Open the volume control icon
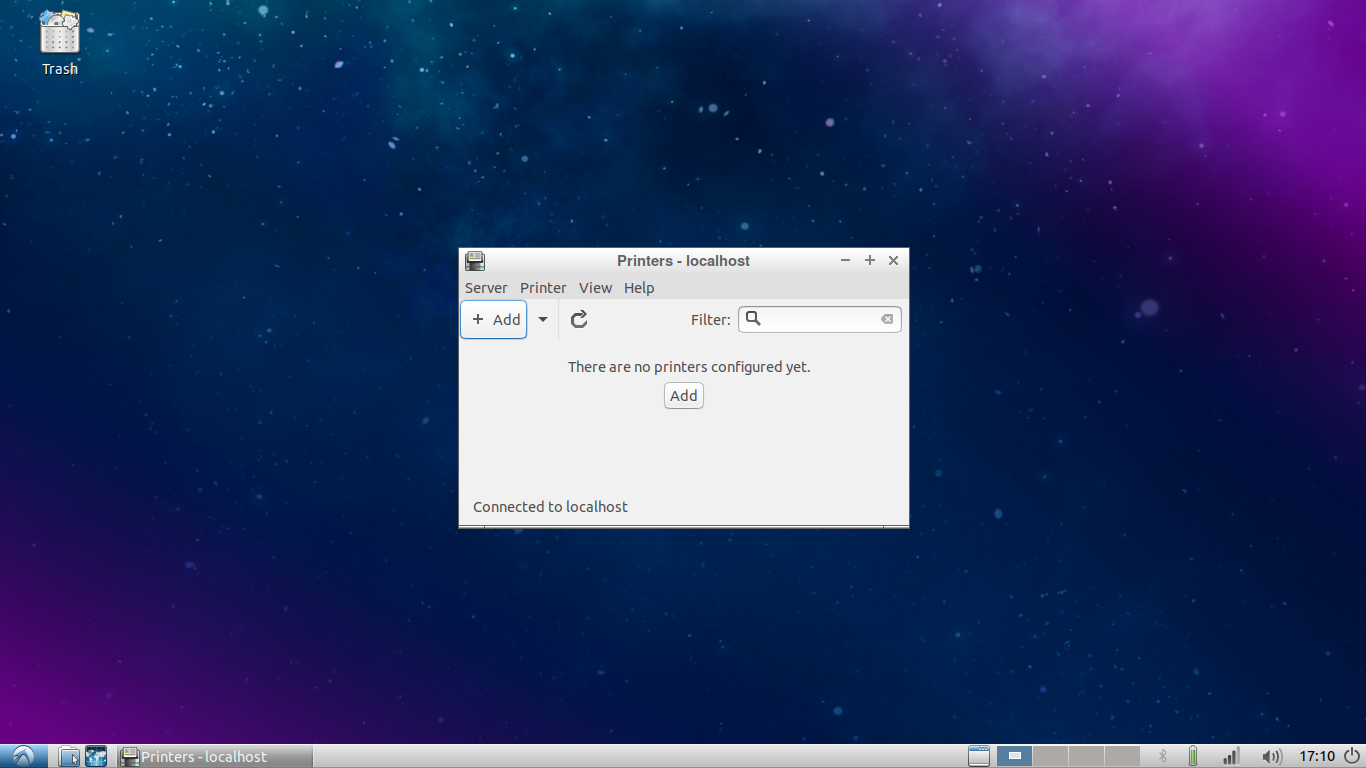The height and width of the screenshot is (768, 1366). click(1272, 757)
